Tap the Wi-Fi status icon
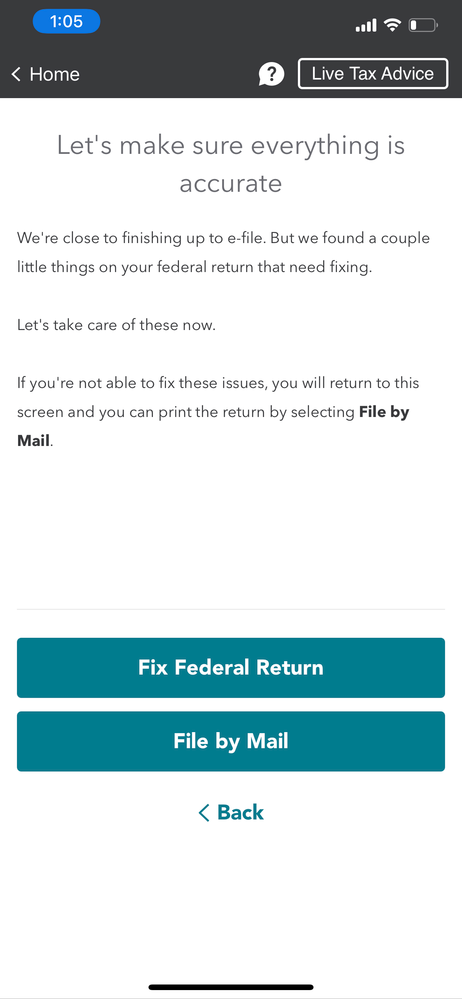Viewport: 462px width, 999px height. [393, 25]
